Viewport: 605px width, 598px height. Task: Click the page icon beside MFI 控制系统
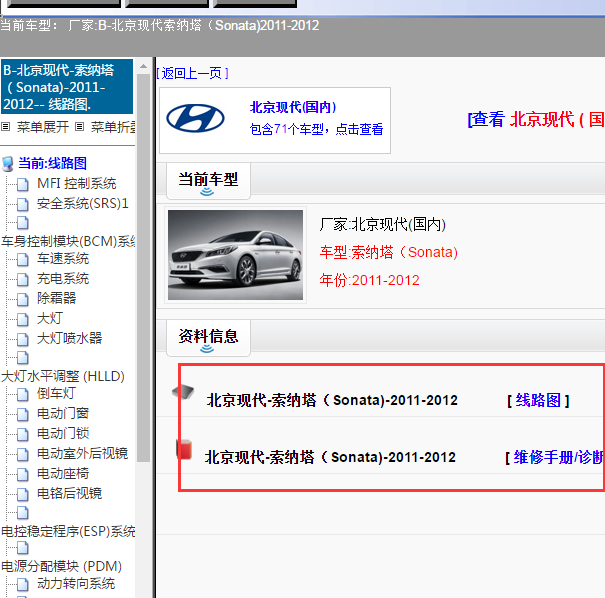pos(22,184)
